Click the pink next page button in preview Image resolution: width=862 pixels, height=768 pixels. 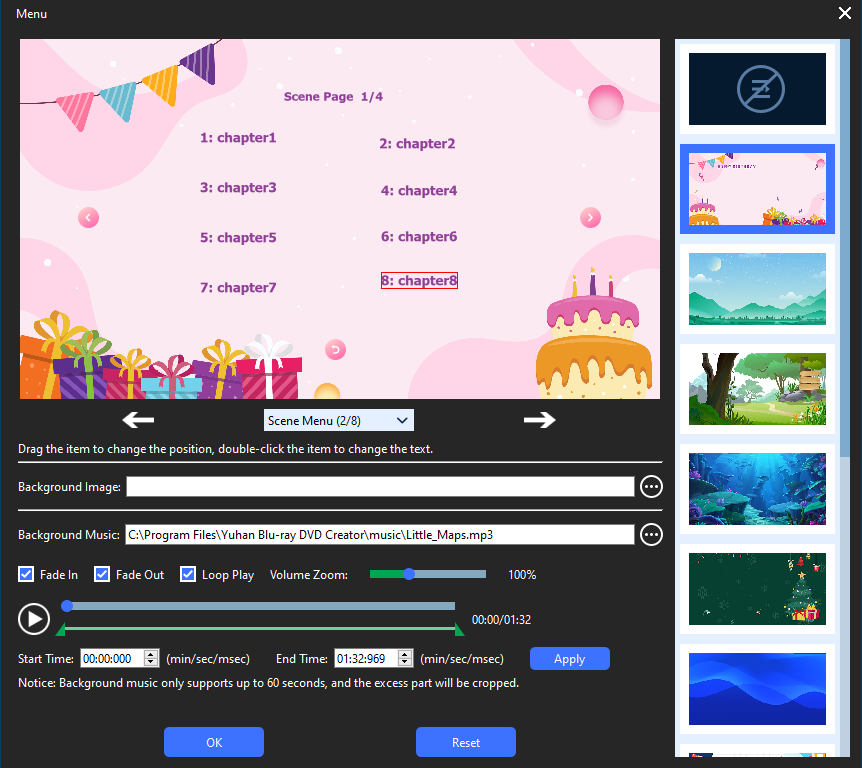tap(591, 217)
